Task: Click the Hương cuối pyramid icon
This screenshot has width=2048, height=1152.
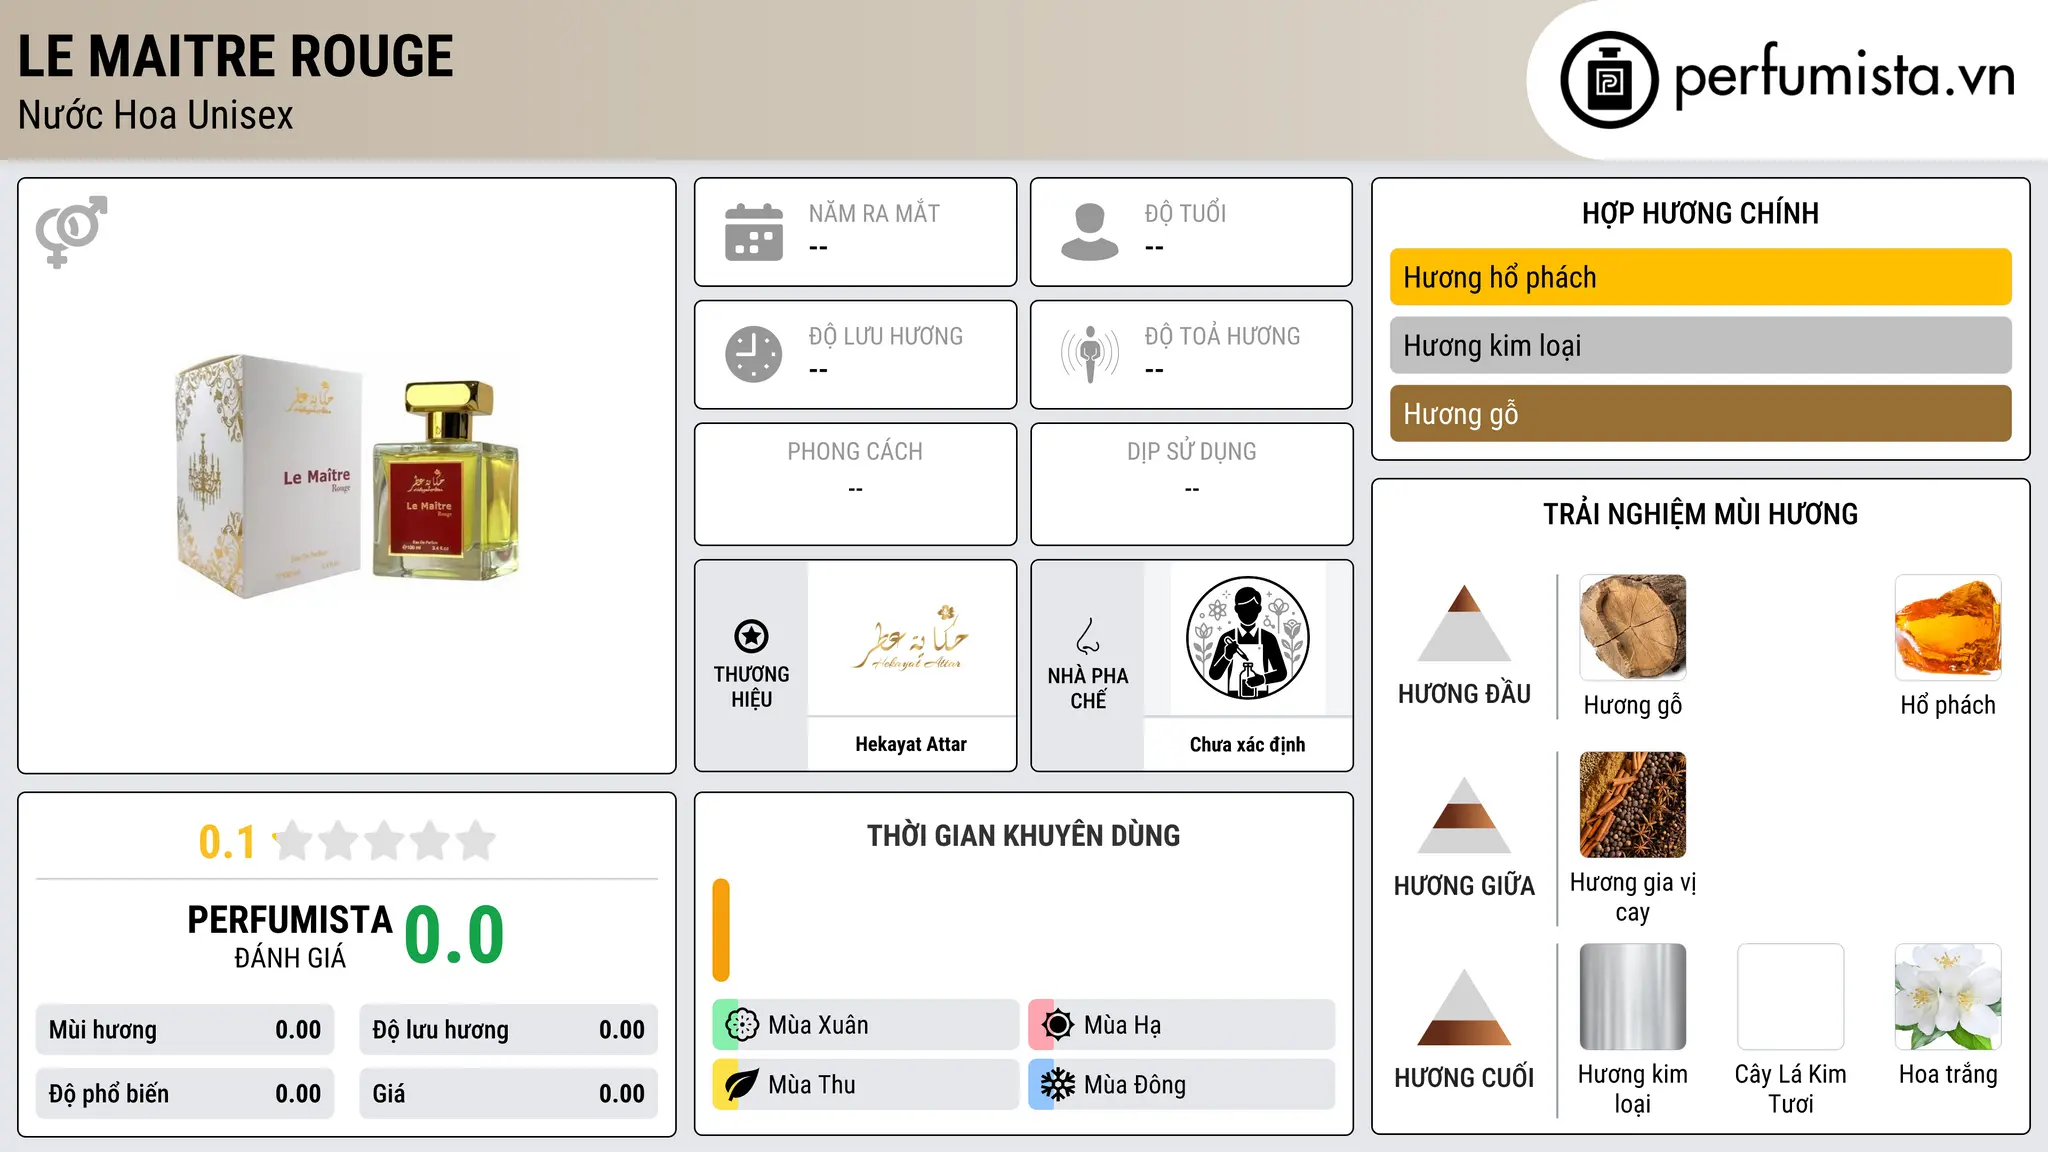Action: coord(1464,1007)
